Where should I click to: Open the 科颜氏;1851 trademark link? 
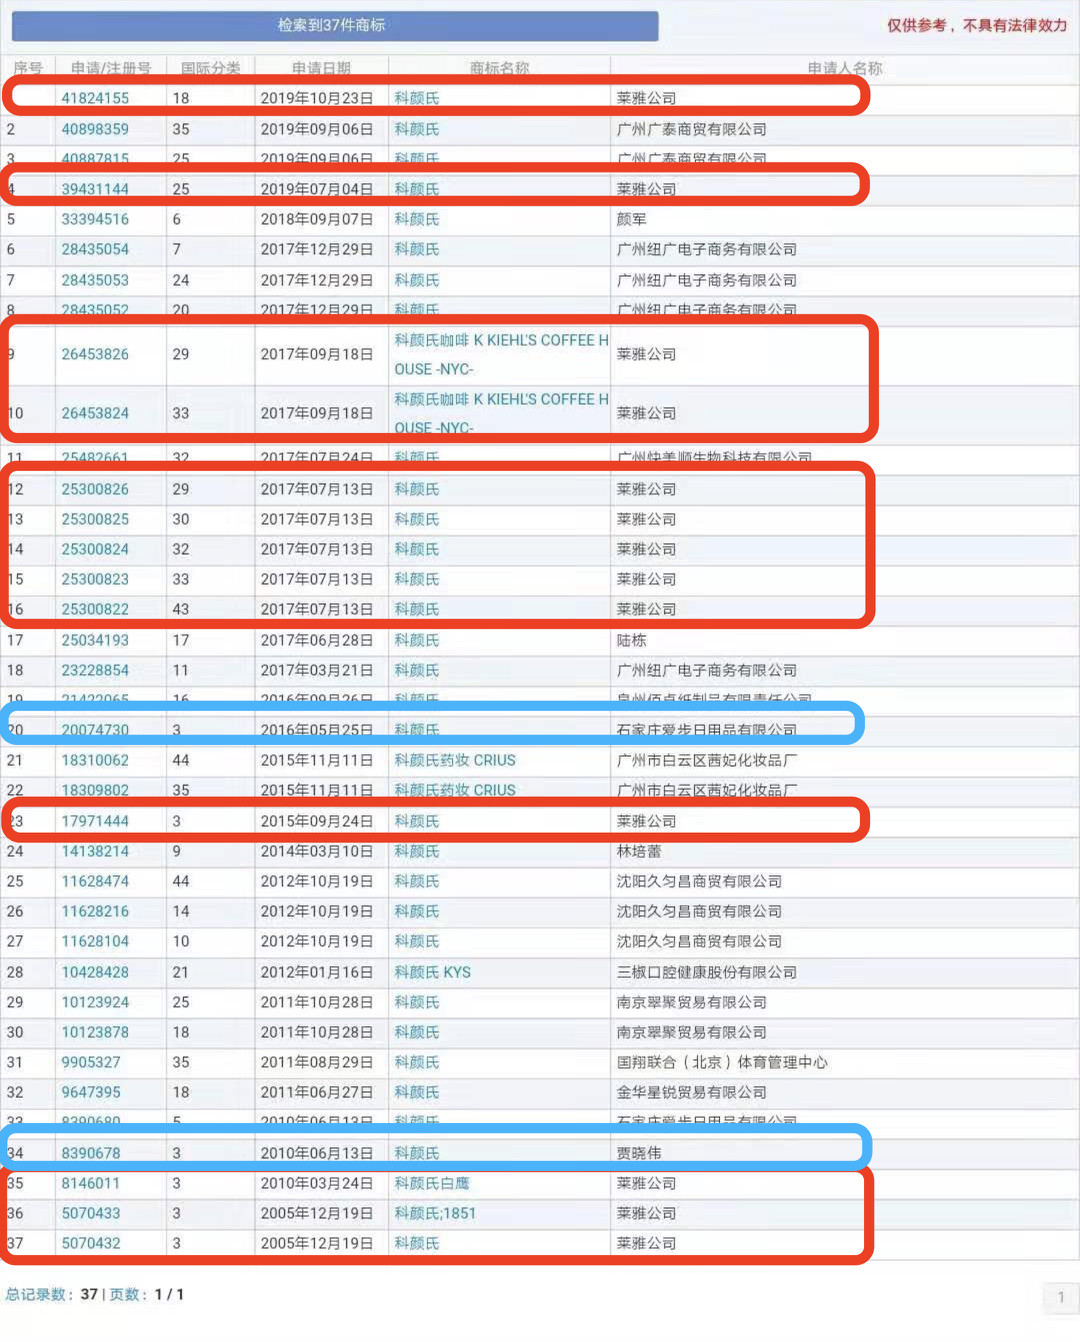(434, 1213)
